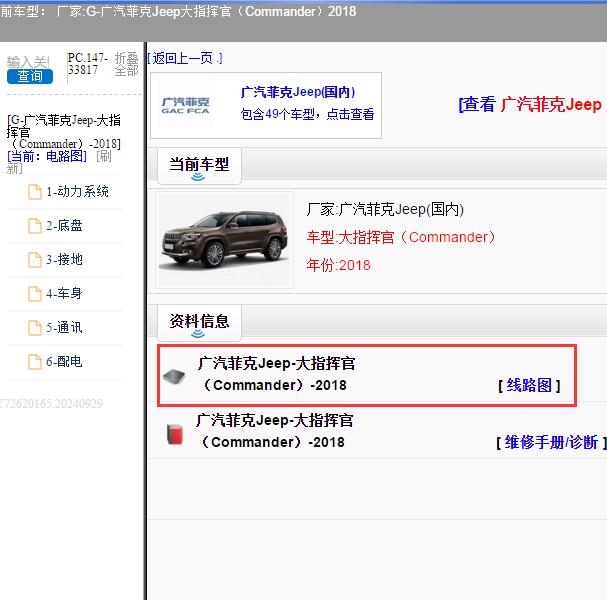
Task: Click the Commander car photo thumbnail
Action: click(225, 240)
